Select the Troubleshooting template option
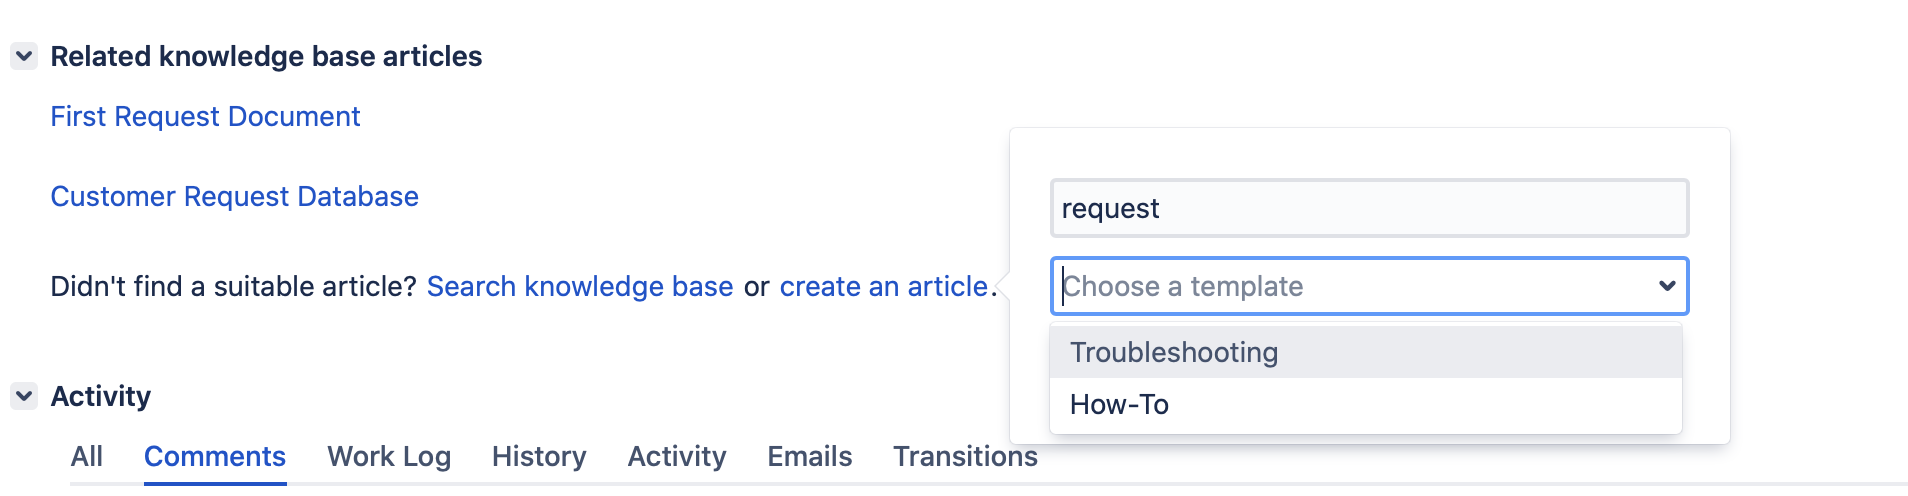1908x496 pixels. [1366, 352]
